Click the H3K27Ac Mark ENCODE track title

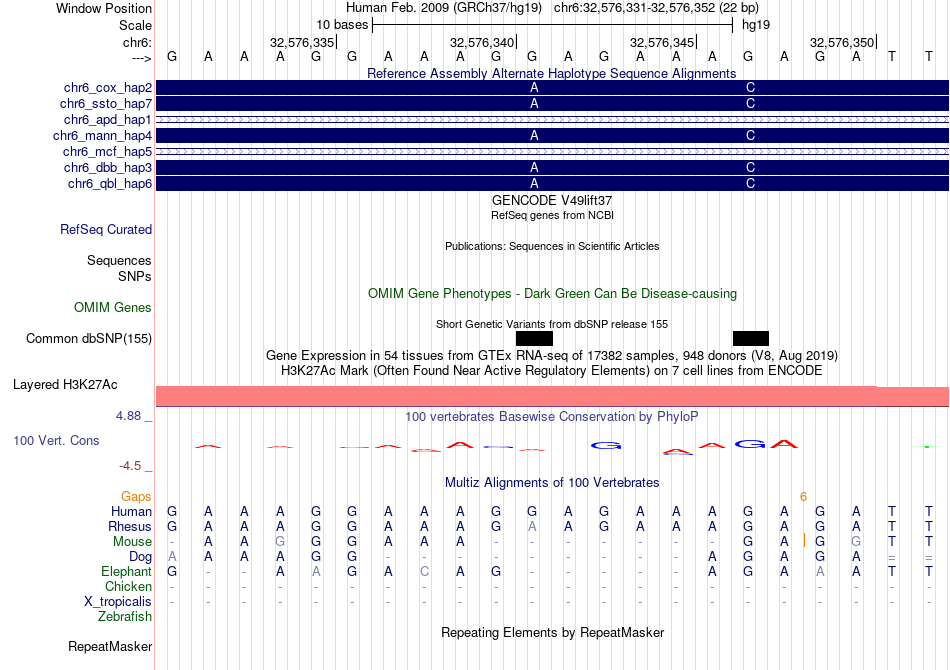coord(552,370)
